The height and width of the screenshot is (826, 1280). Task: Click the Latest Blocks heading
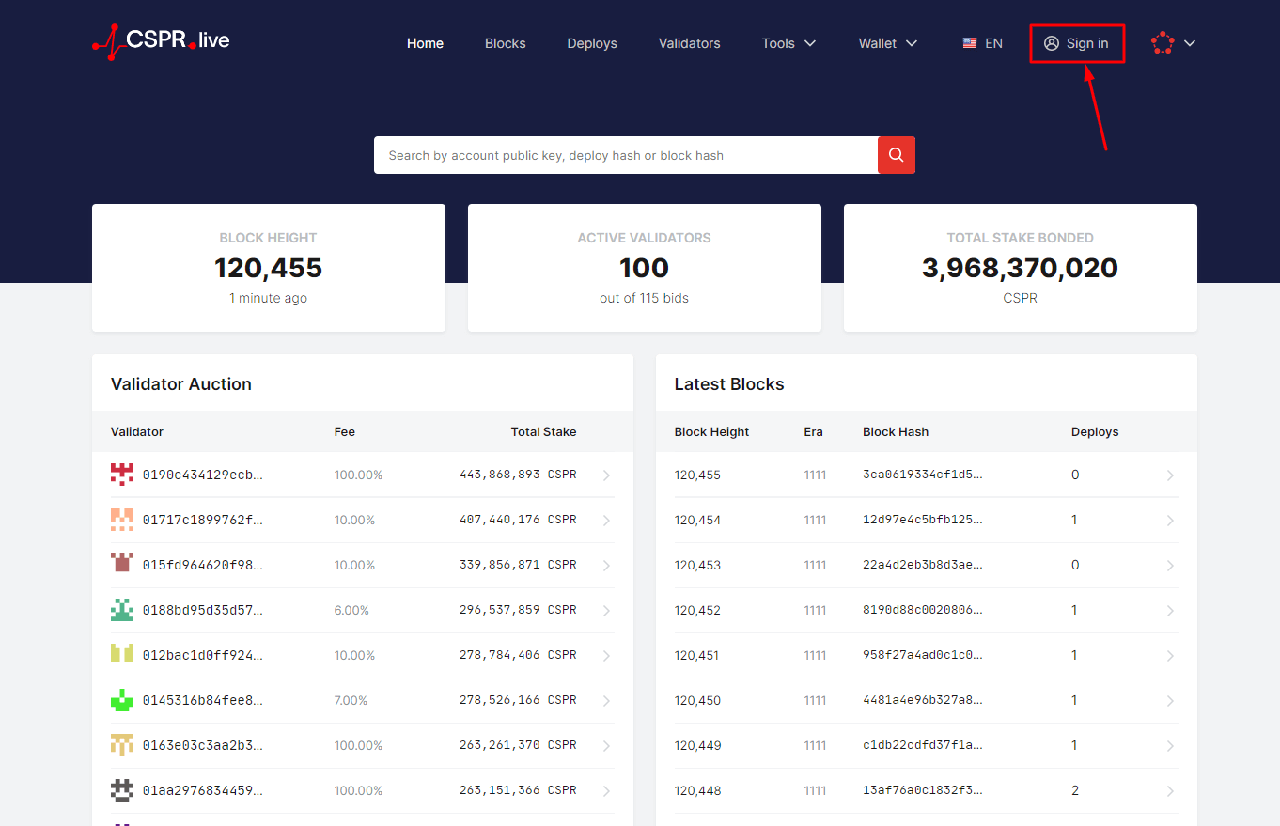coord(729,384)
